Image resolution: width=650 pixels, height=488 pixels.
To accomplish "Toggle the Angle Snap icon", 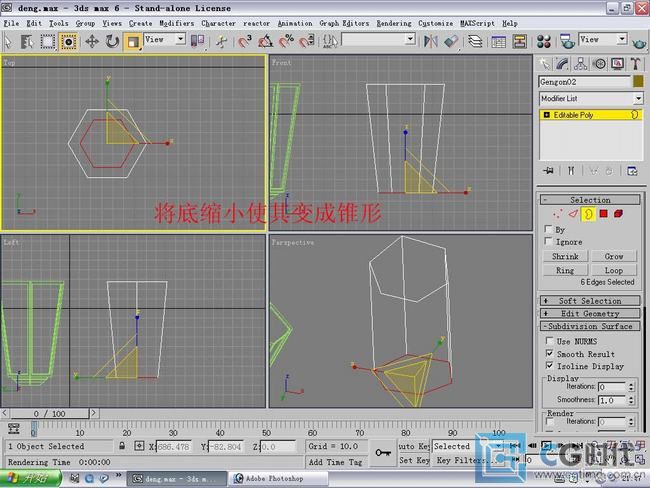I will 265,41.
